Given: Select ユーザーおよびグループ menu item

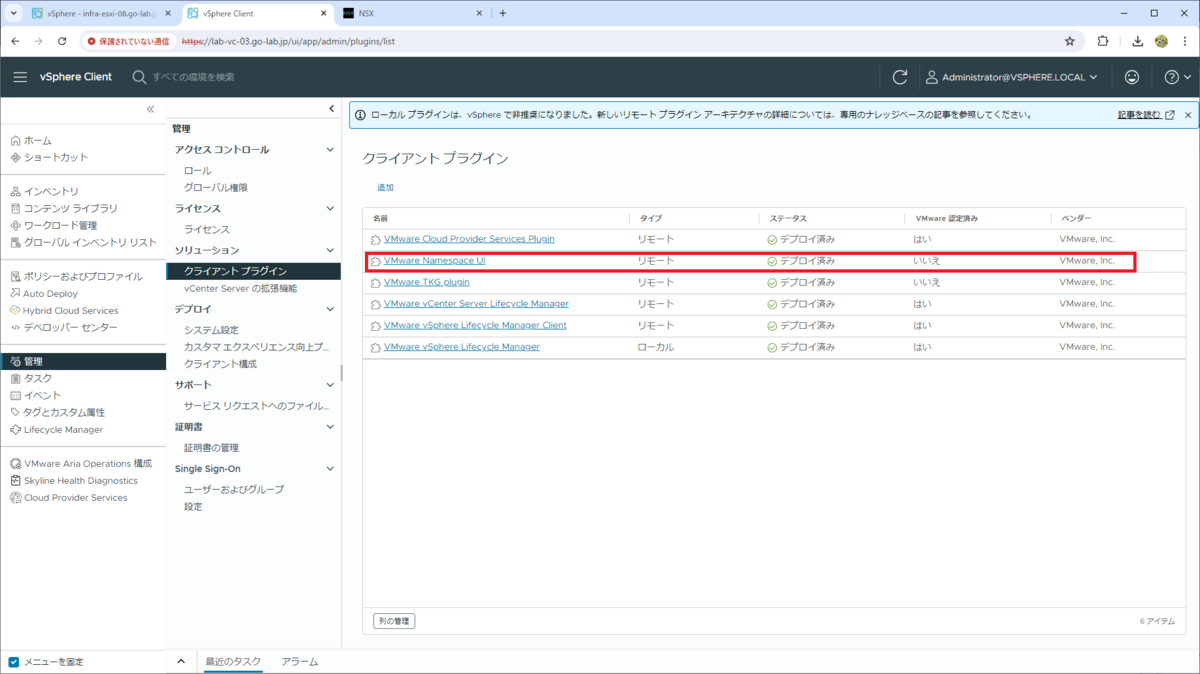Looking at the screenshot, I should tap(234, 490).
